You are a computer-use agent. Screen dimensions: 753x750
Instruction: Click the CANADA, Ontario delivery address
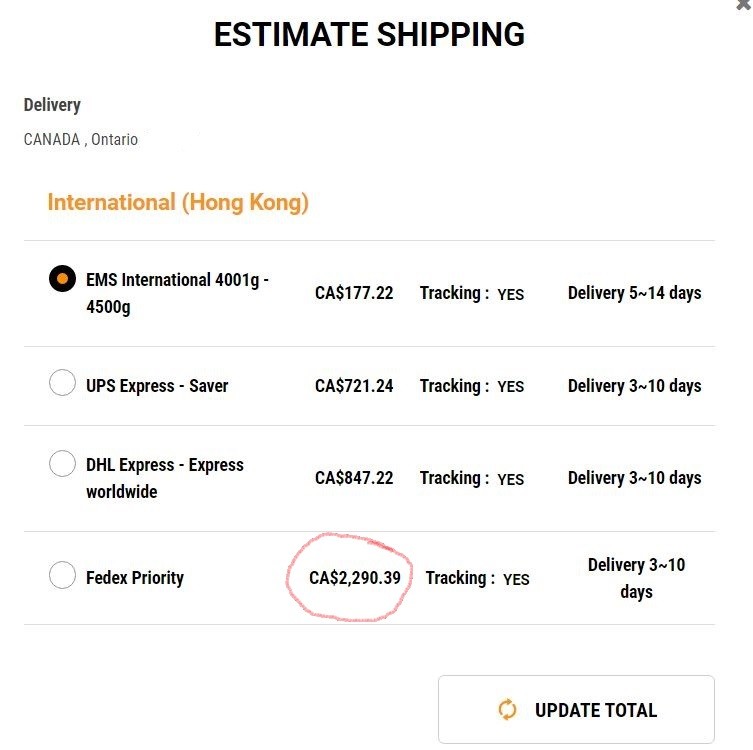pyautogui.click(x=81, y=139)
